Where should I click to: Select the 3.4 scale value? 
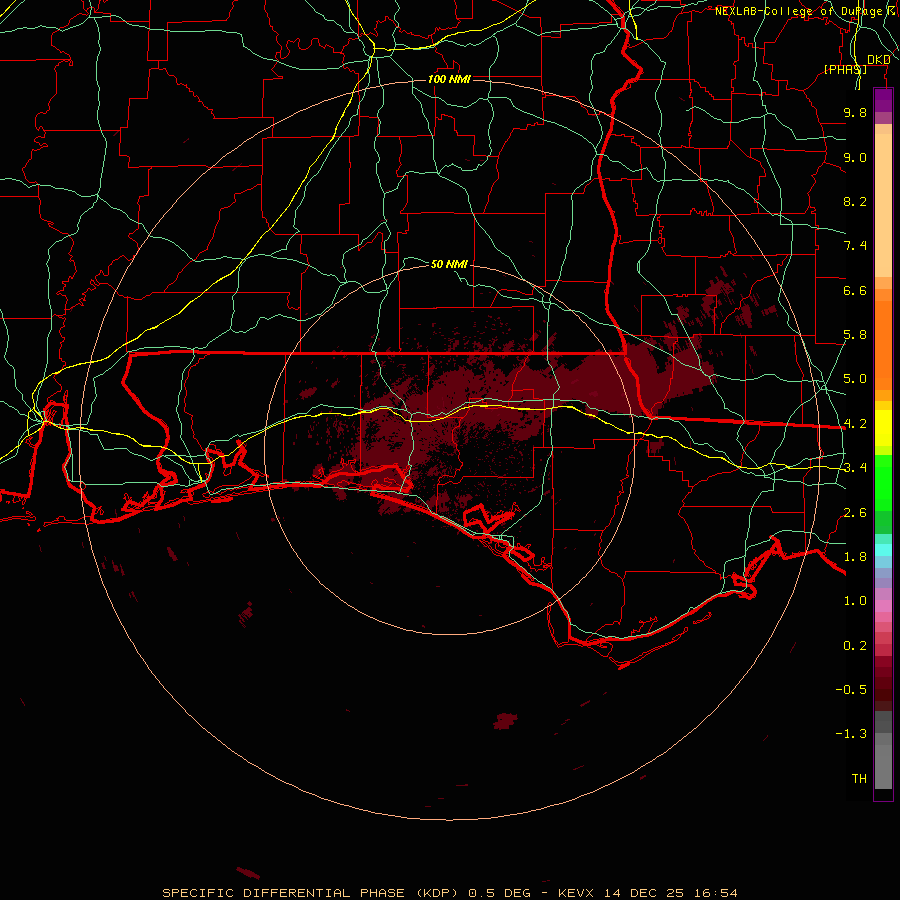[855, 468]
